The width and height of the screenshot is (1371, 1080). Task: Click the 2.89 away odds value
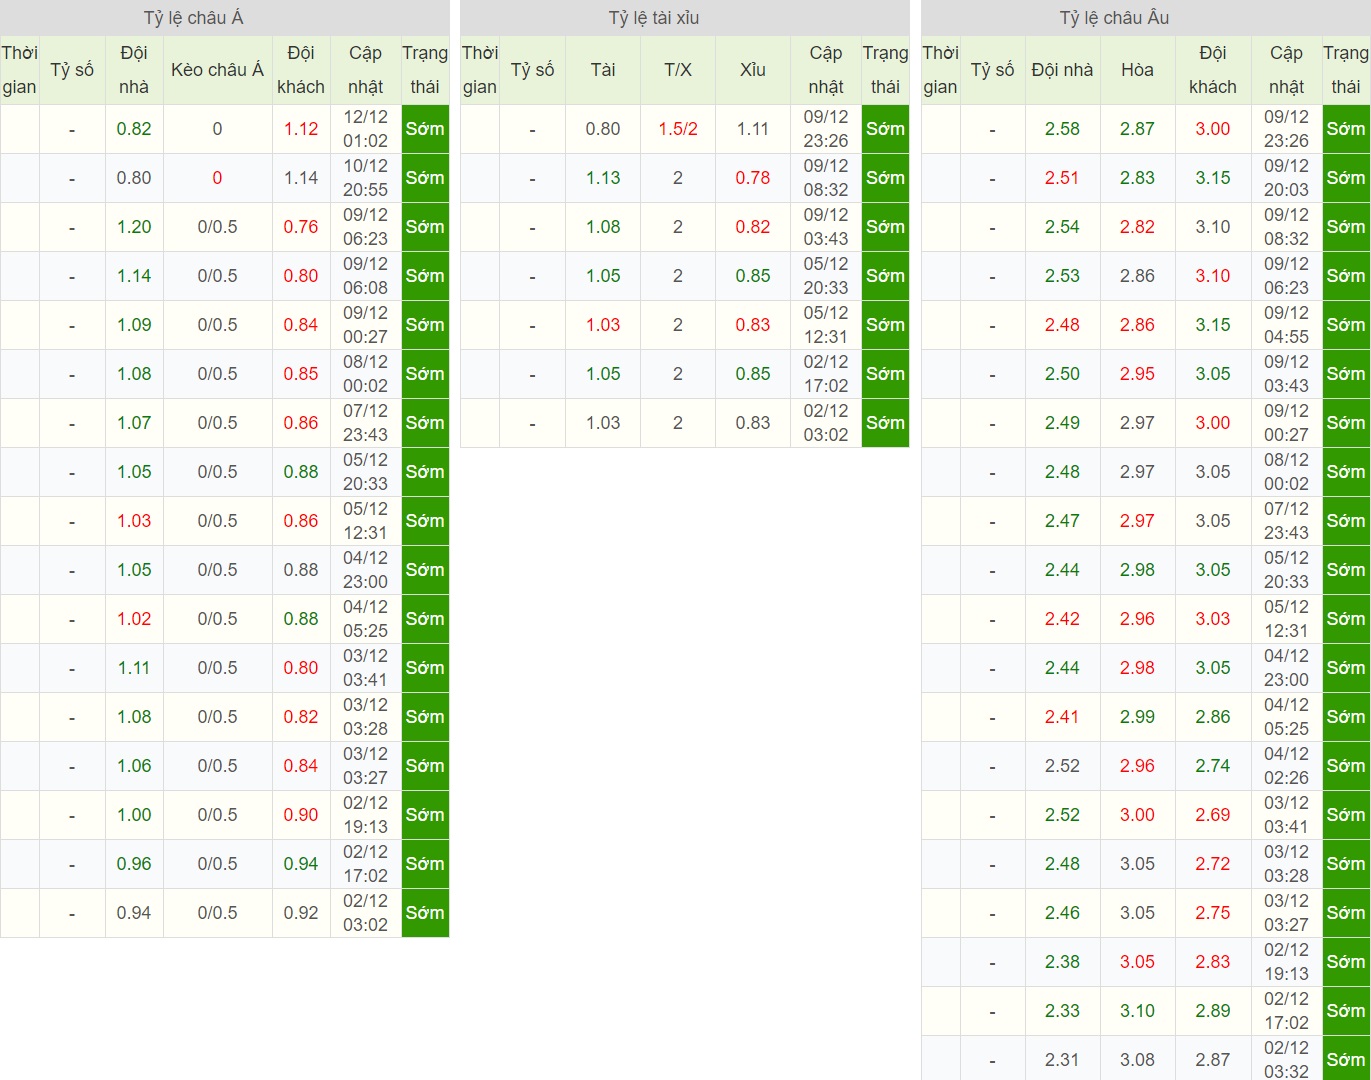pos(1213,1011)
